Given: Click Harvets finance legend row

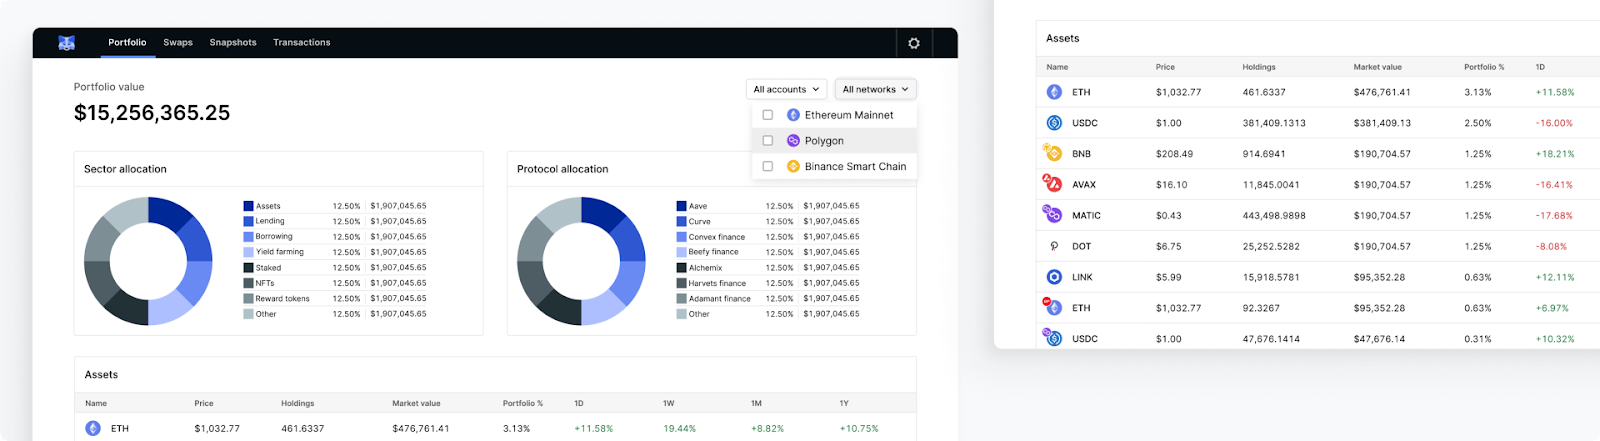Looking at the screenshot, I should pyautogui.click(x=768, y=283).
